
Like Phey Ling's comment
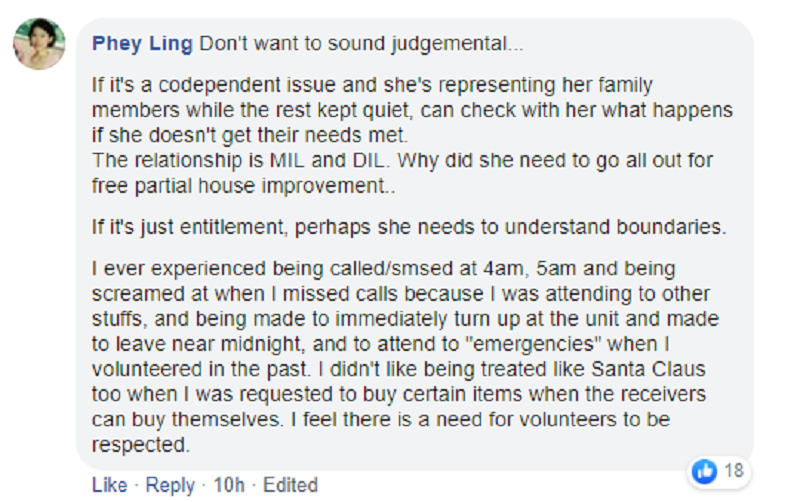pyautogui.click(x=109, y=485)
